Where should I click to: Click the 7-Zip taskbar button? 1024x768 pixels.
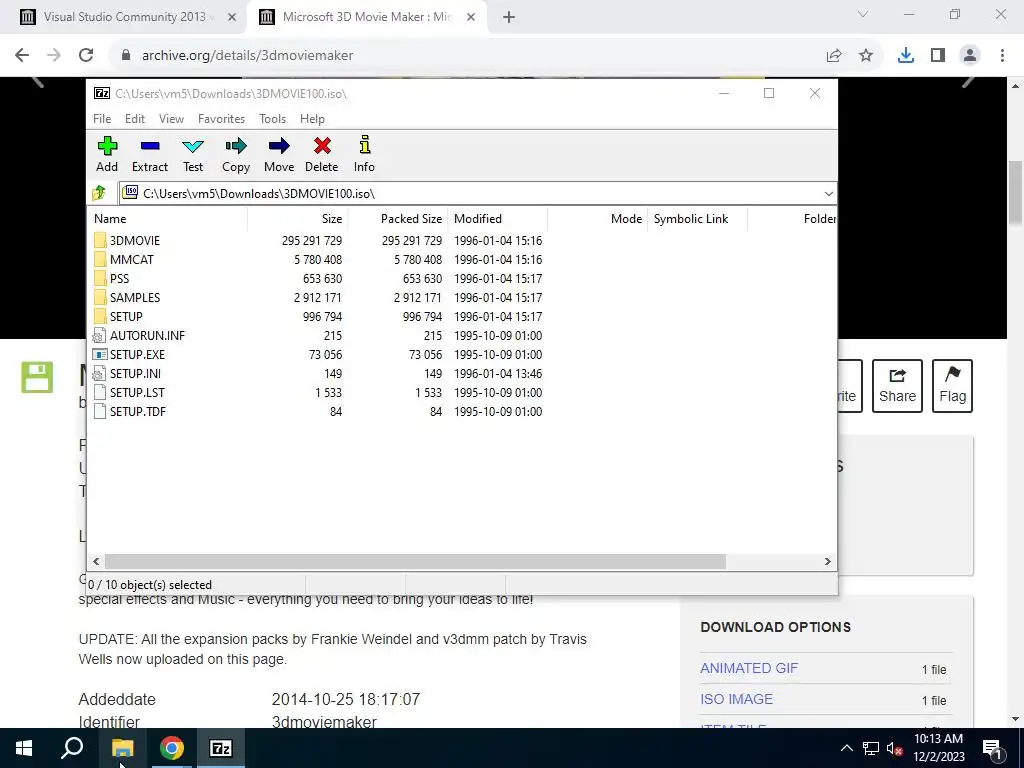pos(221,748)
